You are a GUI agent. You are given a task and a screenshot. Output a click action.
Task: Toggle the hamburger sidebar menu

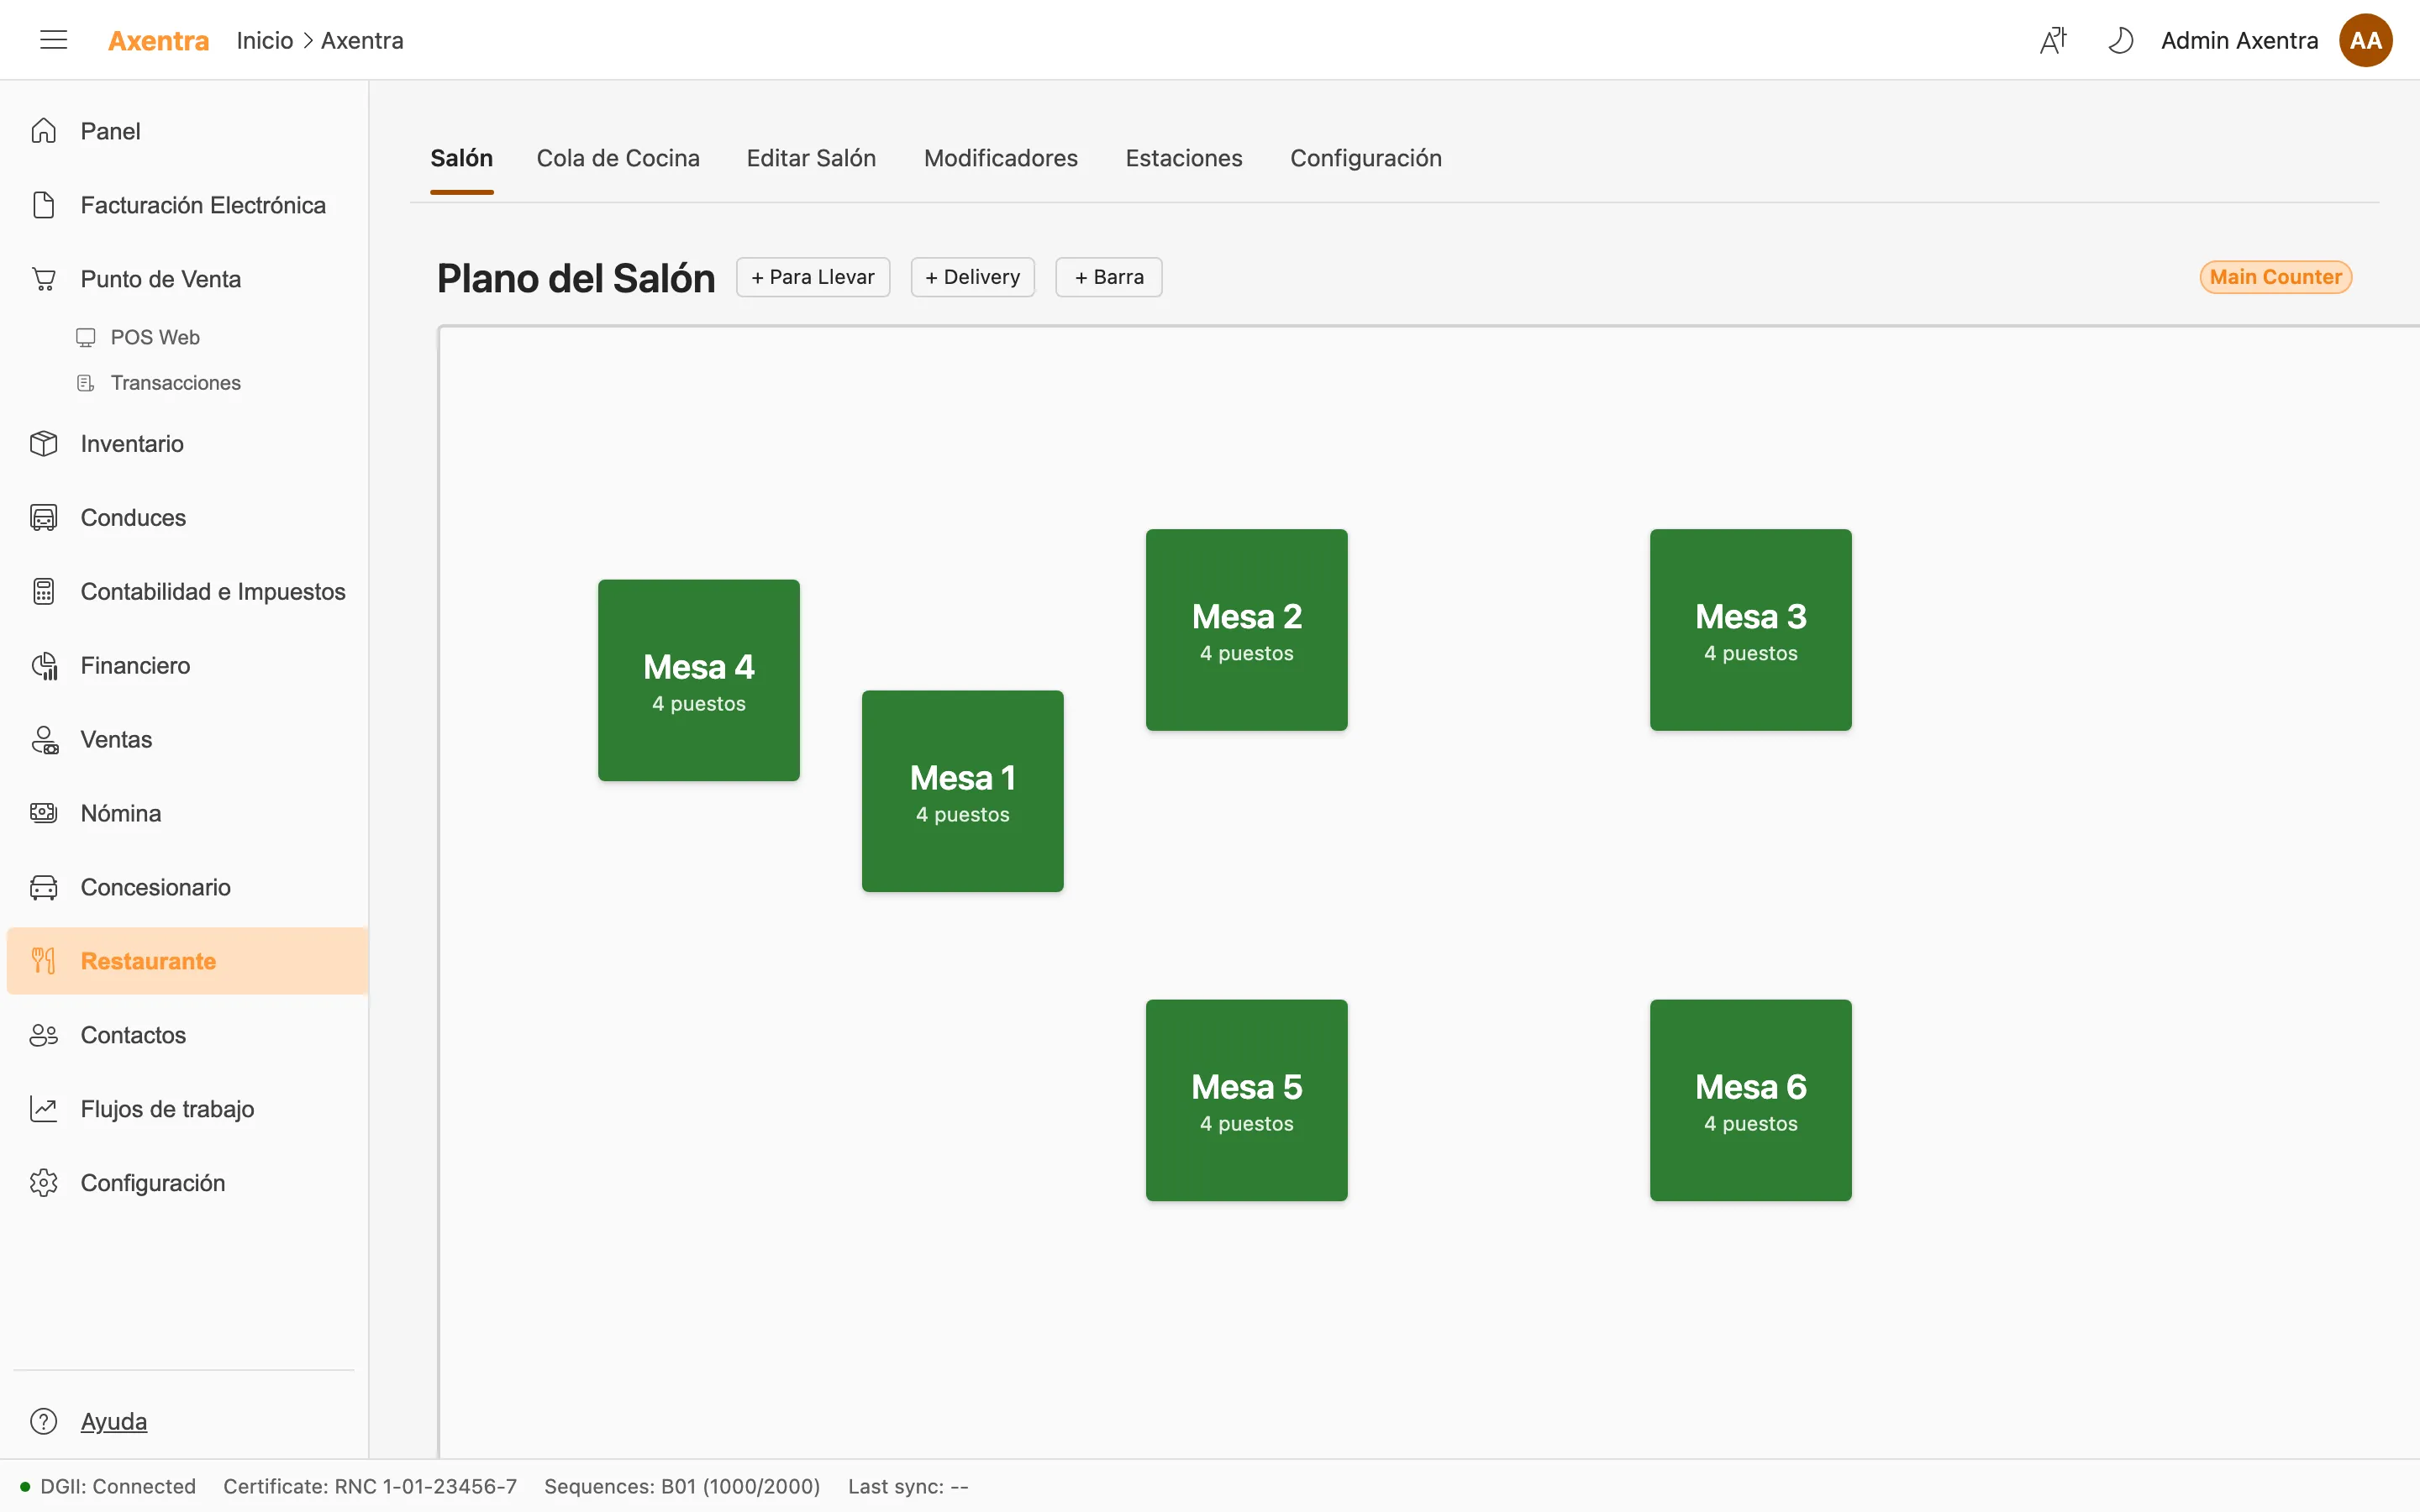[53, 40]
